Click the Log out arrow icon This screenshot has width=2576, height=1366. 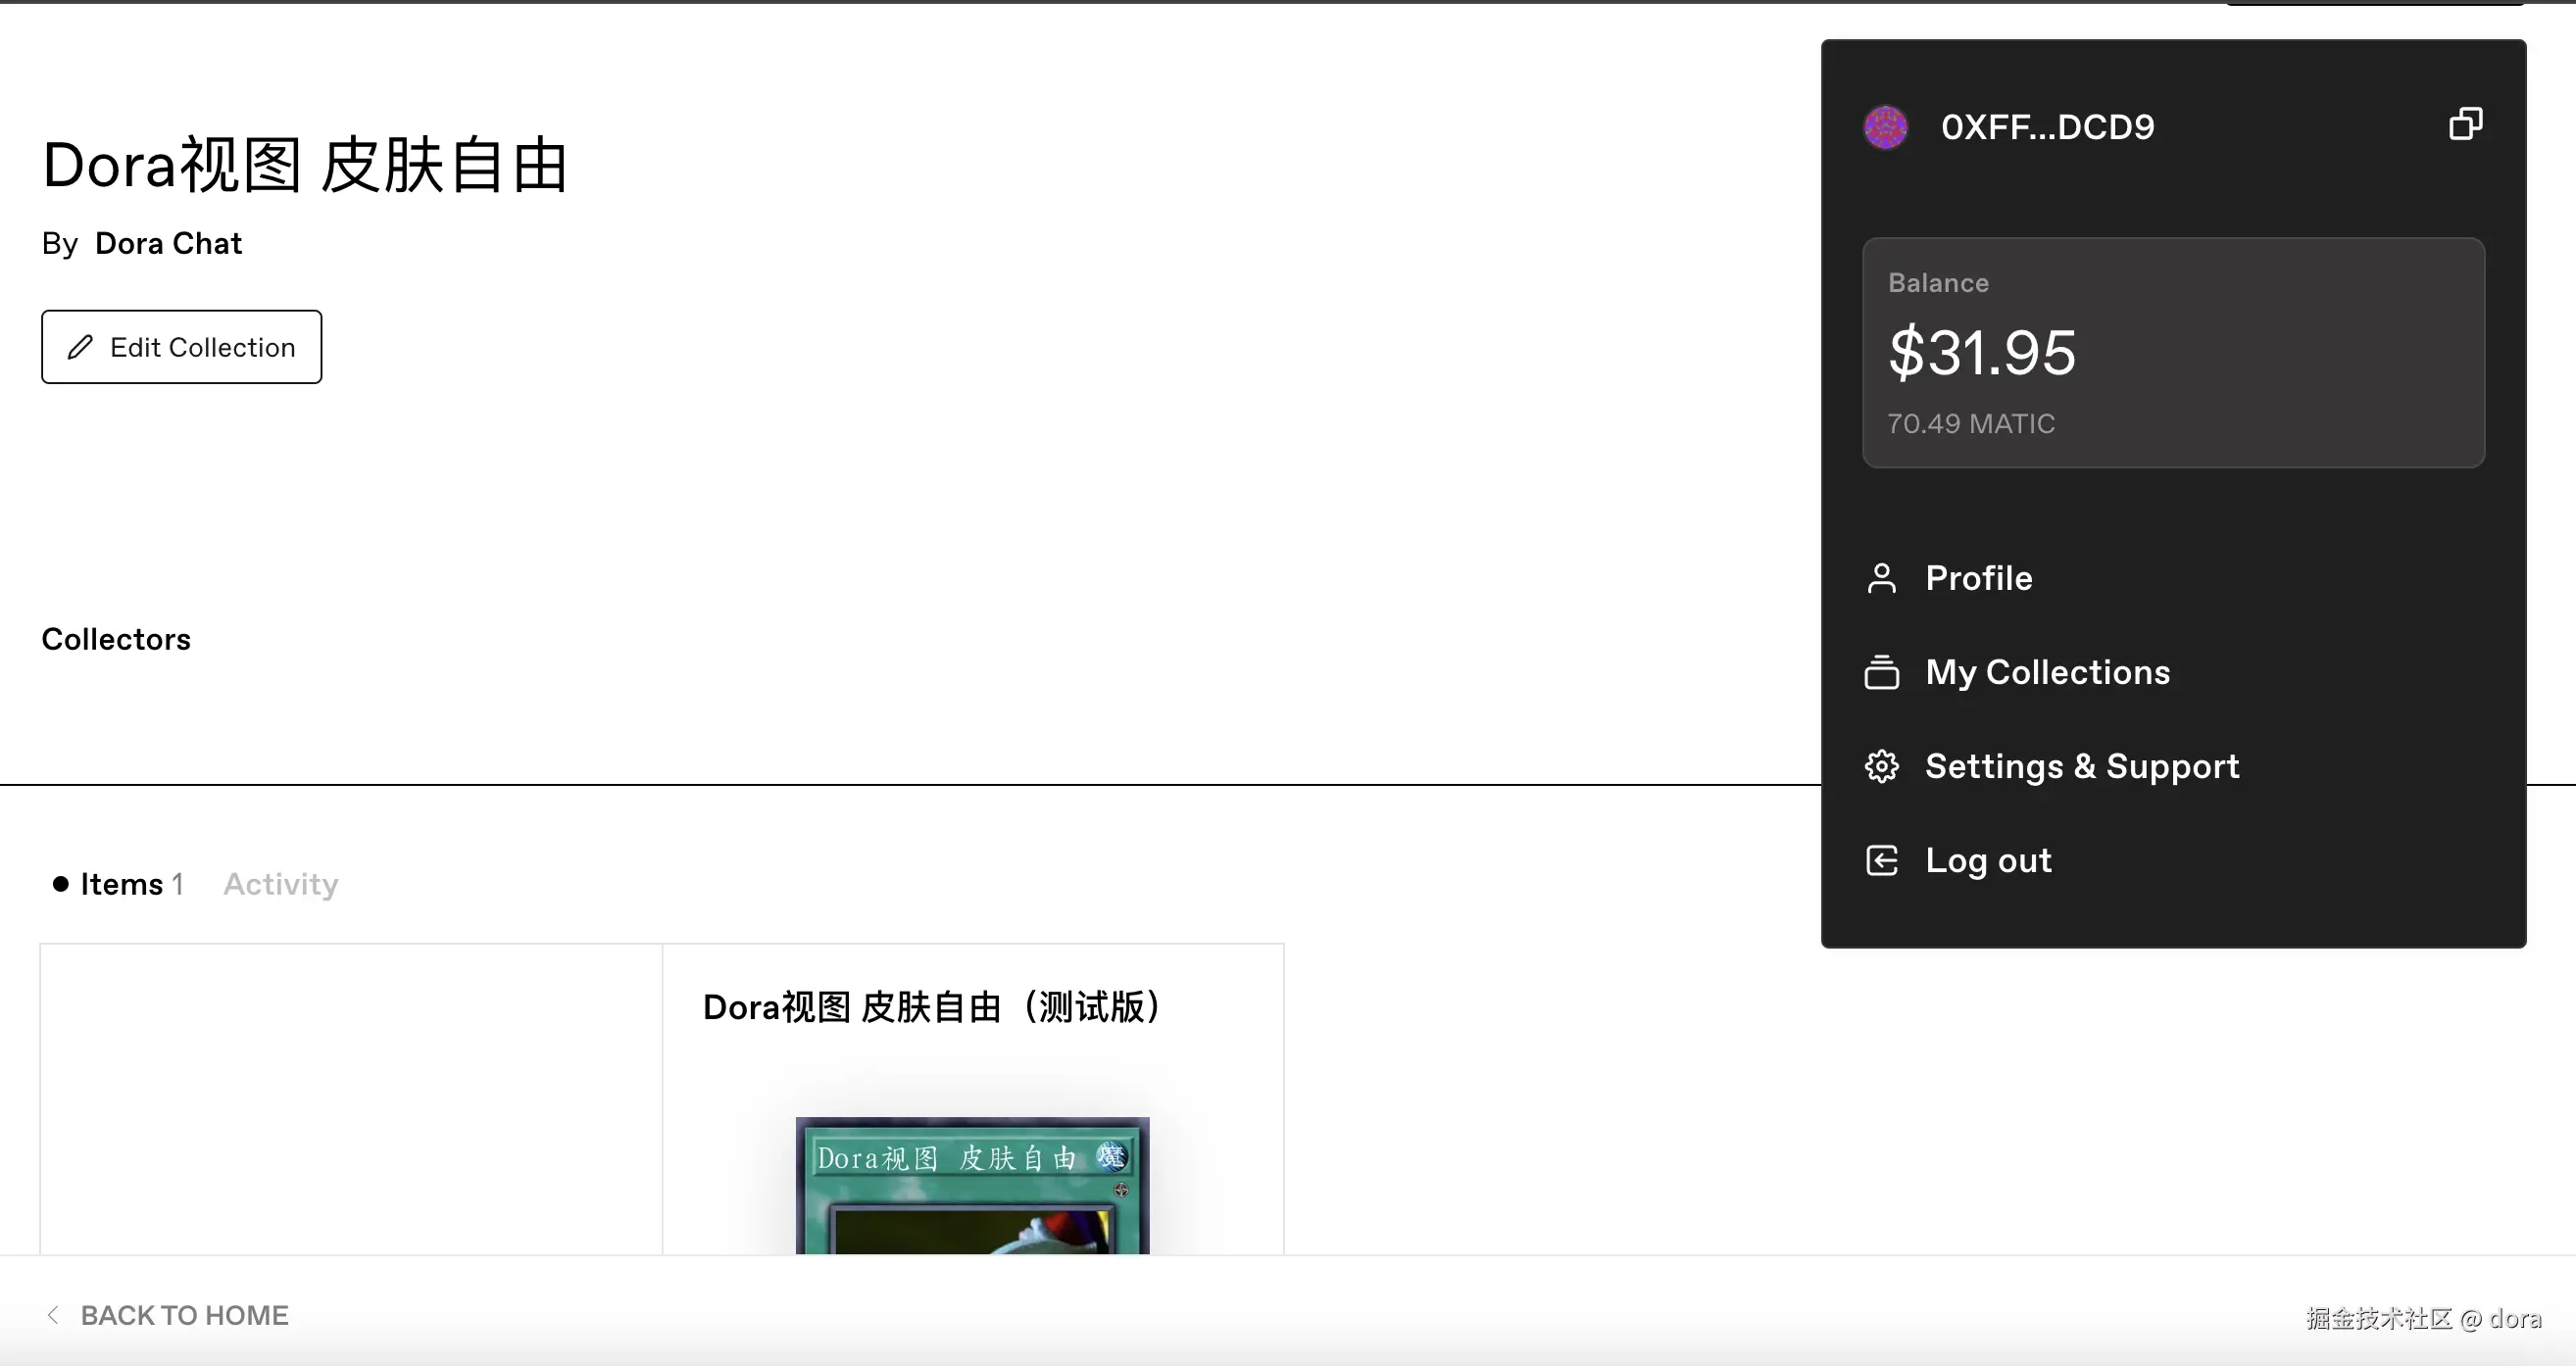coord(1882,860)
